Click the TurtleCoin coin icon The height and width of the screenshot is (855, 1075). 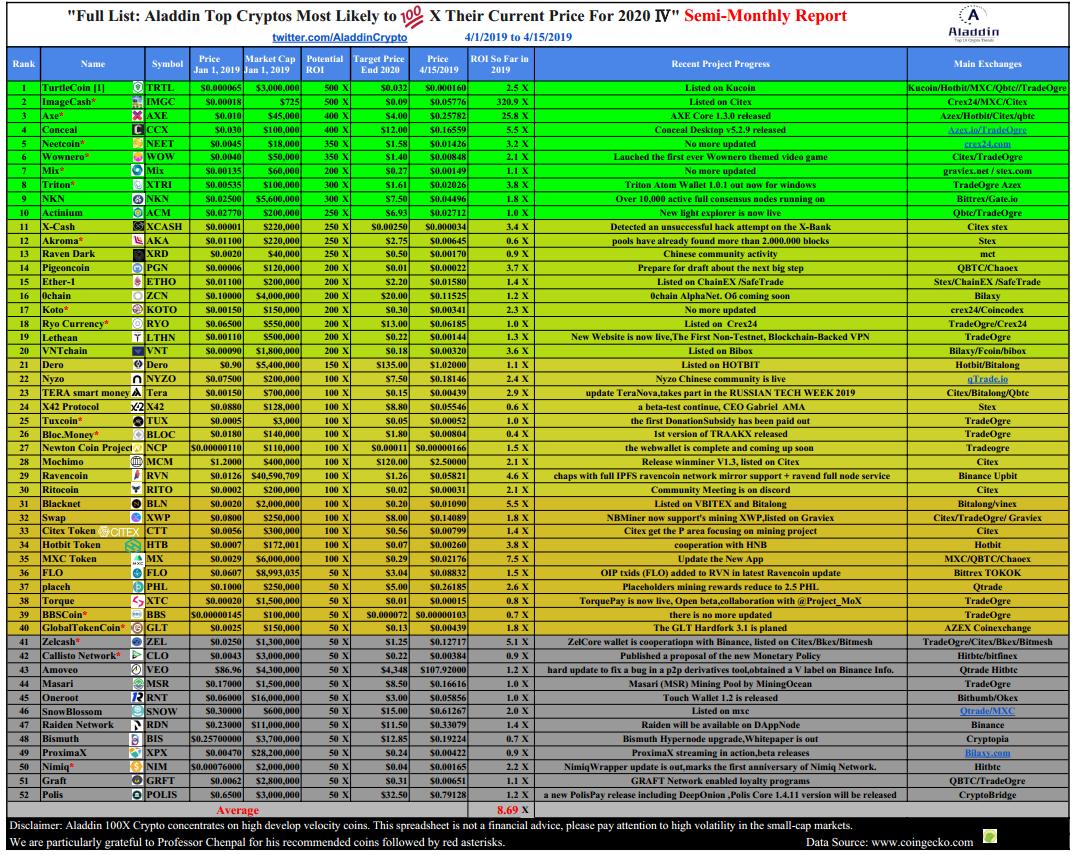click(x=138, y=88)
